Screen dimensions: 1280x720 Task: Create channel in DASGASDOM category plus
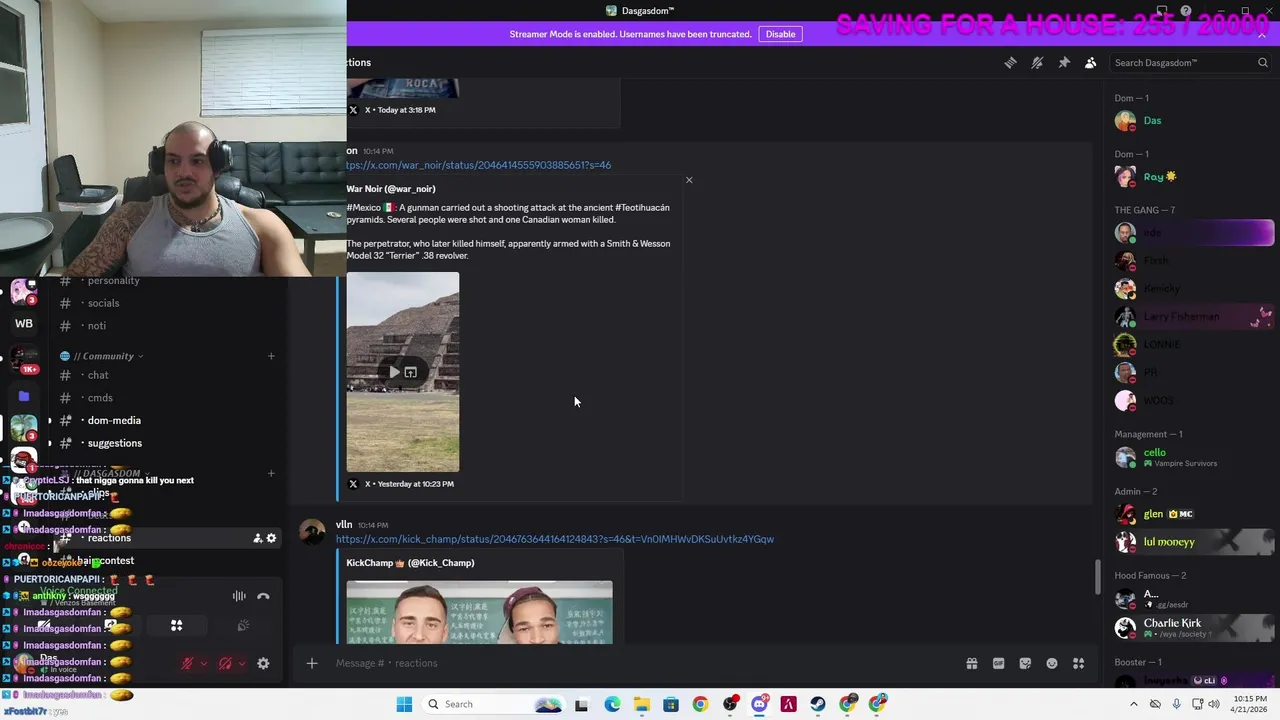pyautogui.click(x=271, y=473)
